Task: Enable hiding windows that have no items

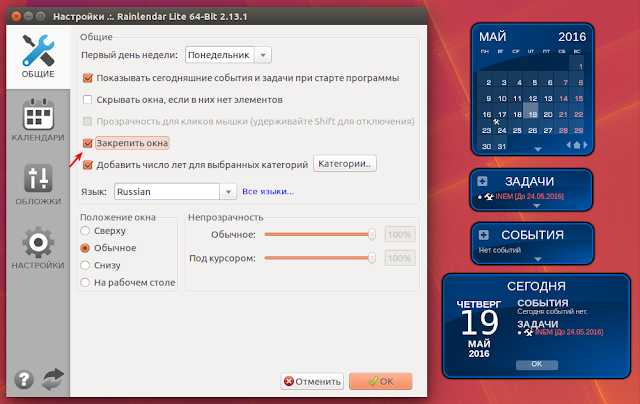Action: click(87, 100)
